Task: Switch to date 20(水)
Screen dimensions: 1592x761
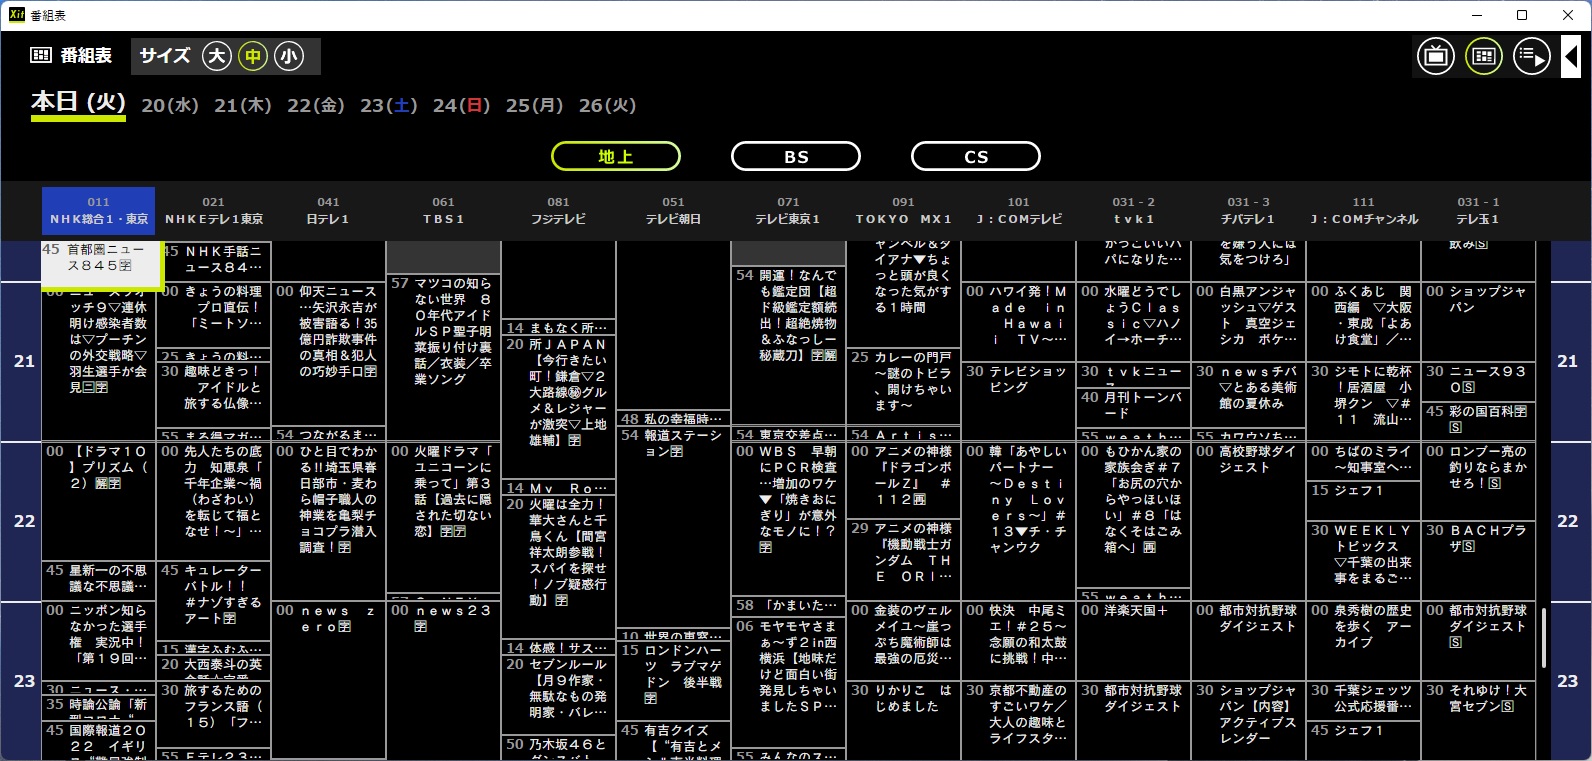Action: tap(170, 105)
